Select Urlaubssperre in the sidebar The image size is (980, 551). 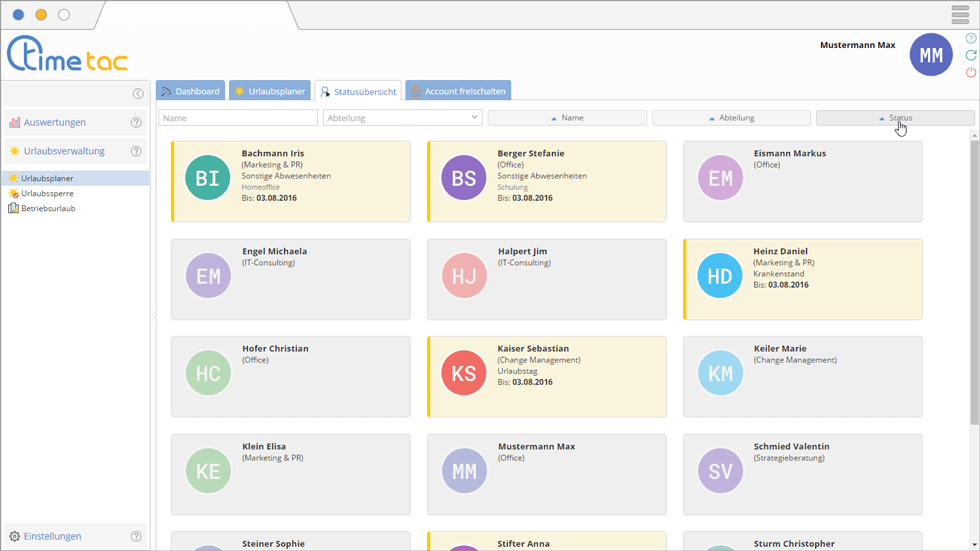tap(47, 193)
